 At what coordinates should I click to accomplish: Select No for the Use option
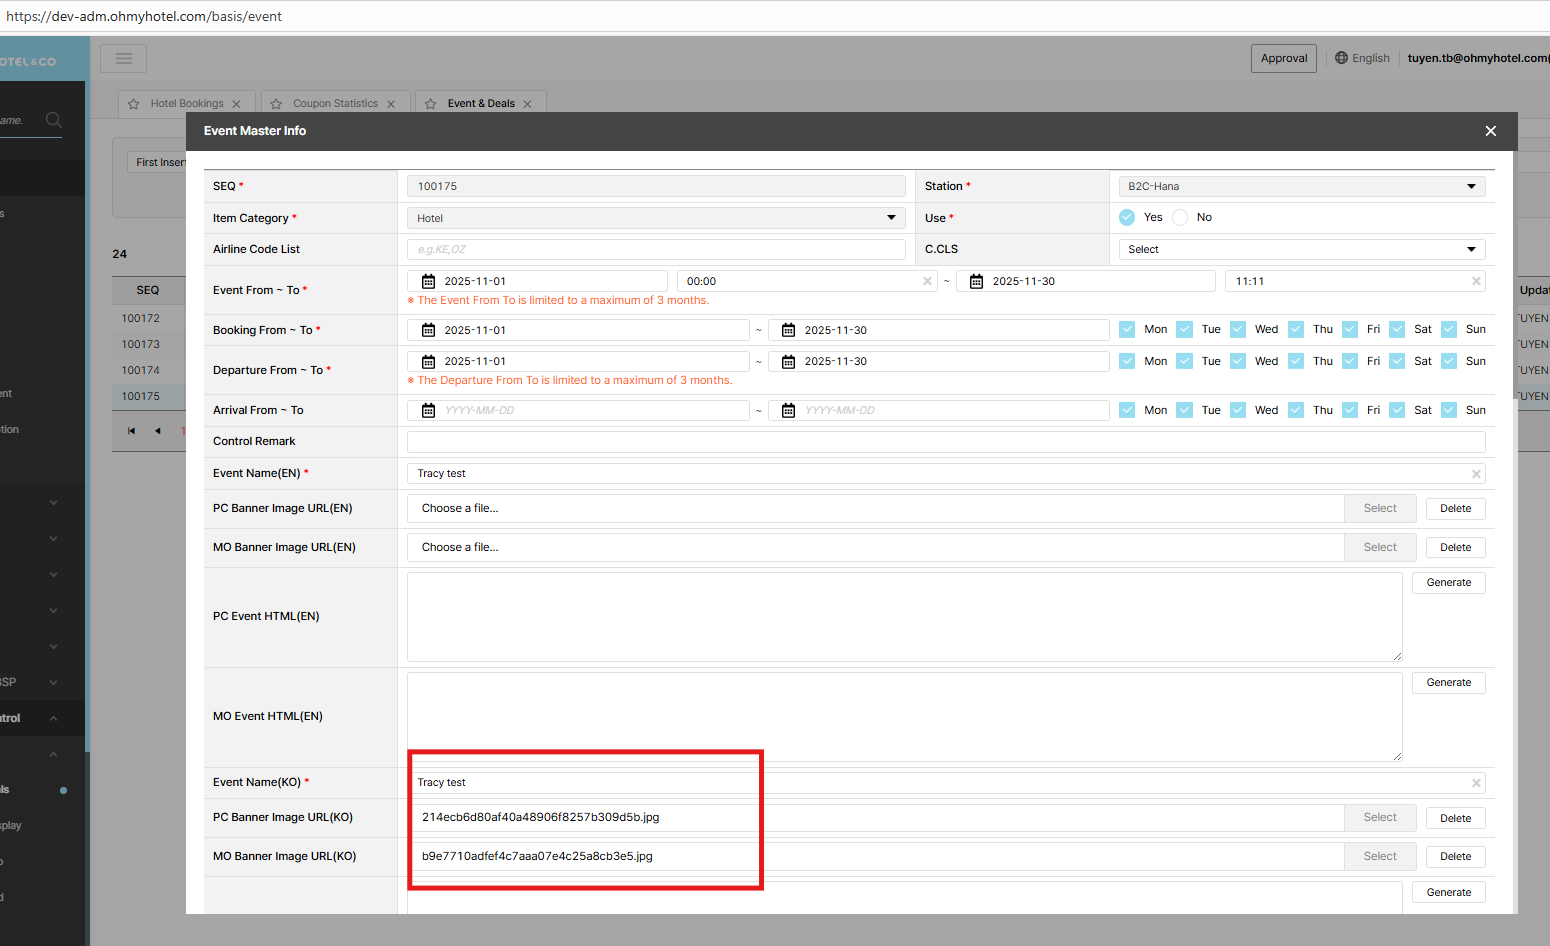tap(1180, 217)
